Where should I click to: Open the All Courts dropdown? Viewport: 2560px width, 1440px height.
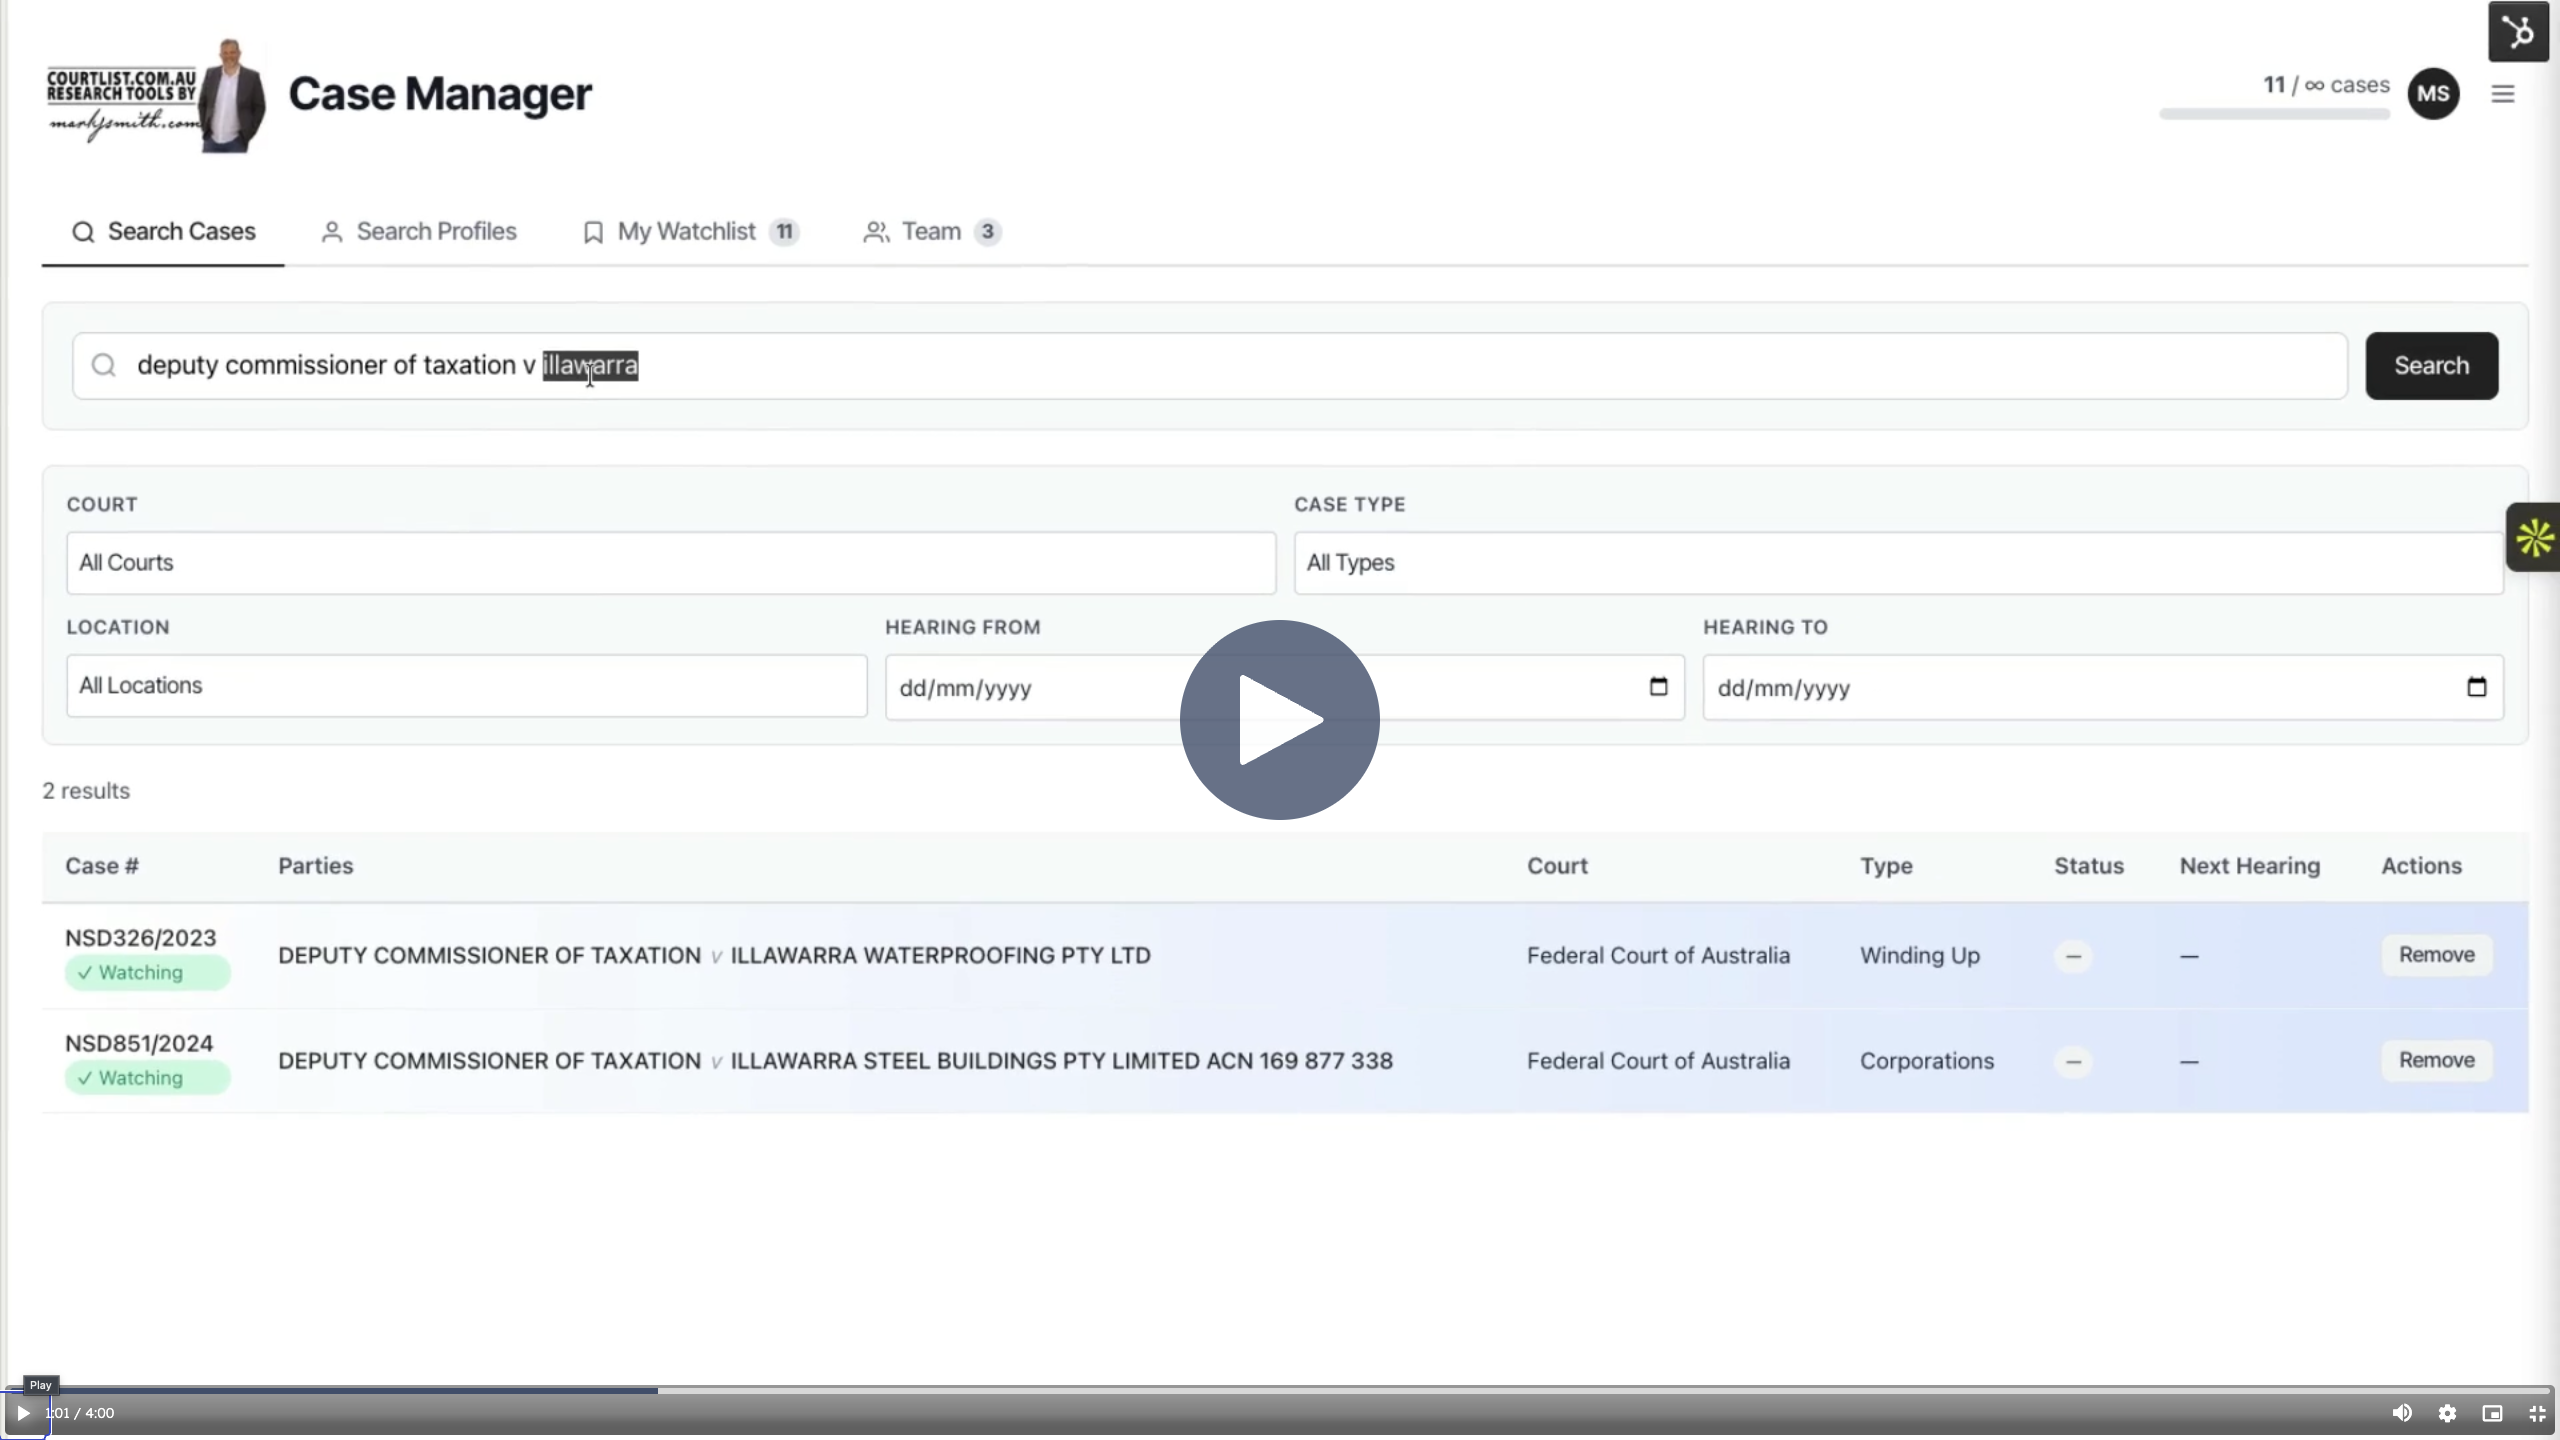tap(670, 562)
